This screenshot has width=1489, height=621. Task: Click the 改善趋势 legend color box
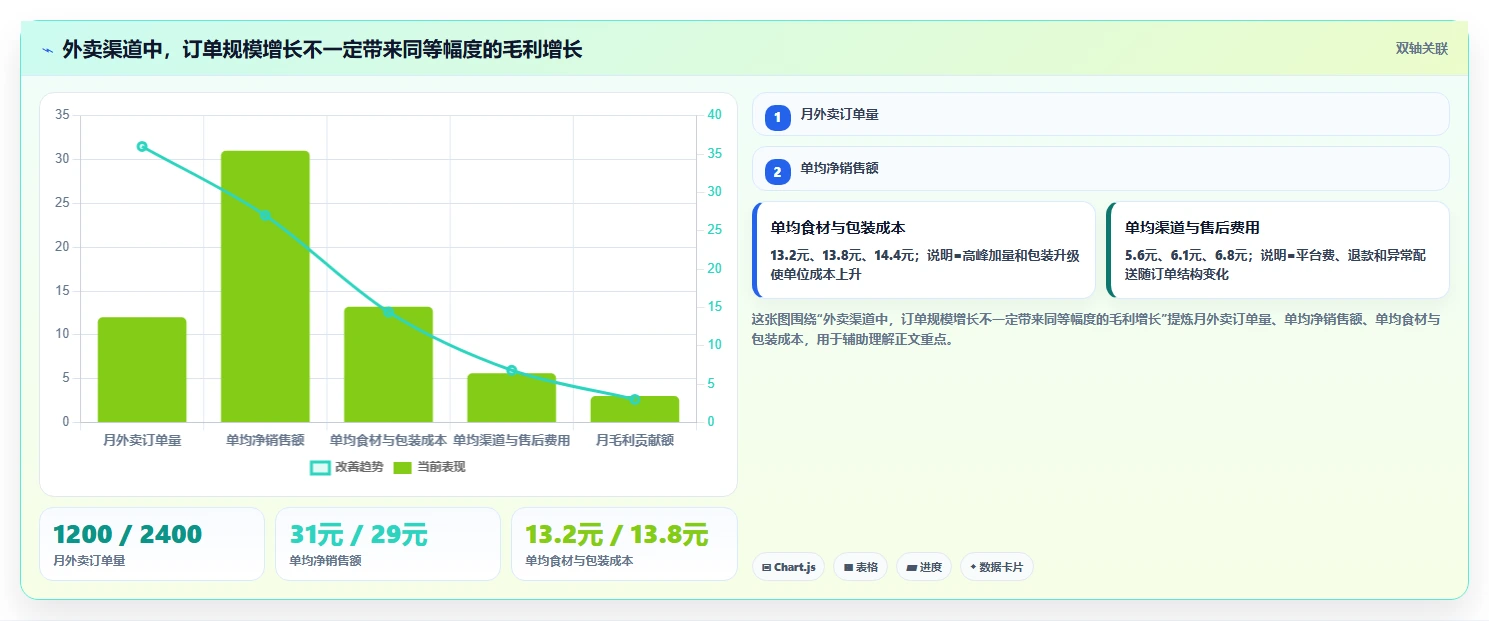(x=320, y=468)
